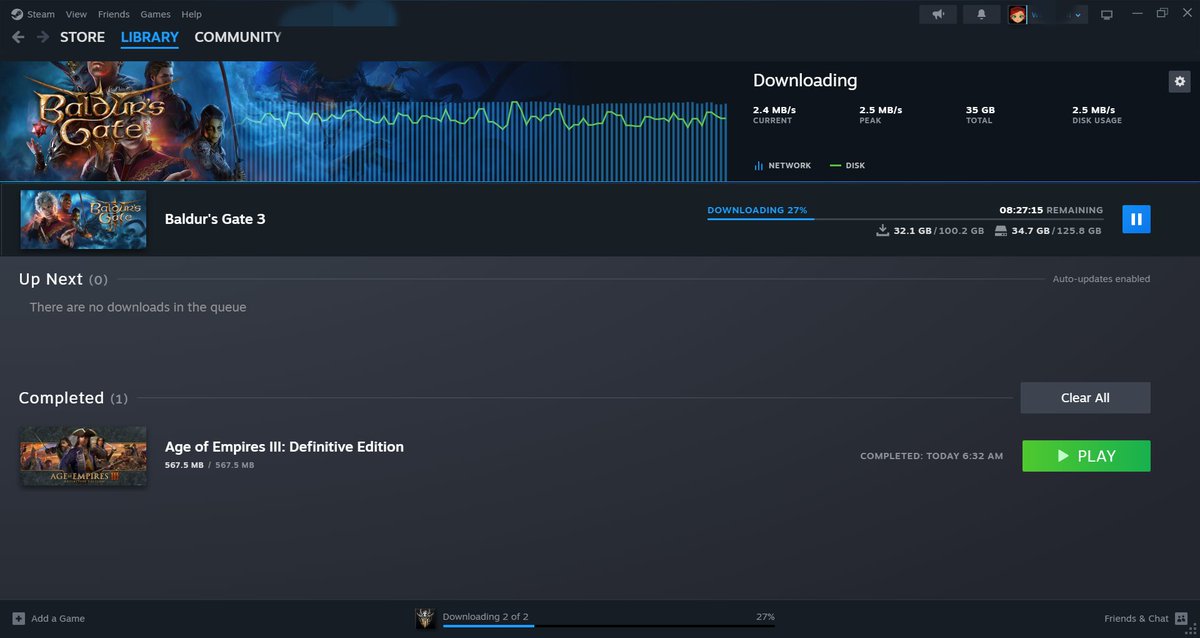
Task: Open the notifications bell
Action: (x=981, y=14)
